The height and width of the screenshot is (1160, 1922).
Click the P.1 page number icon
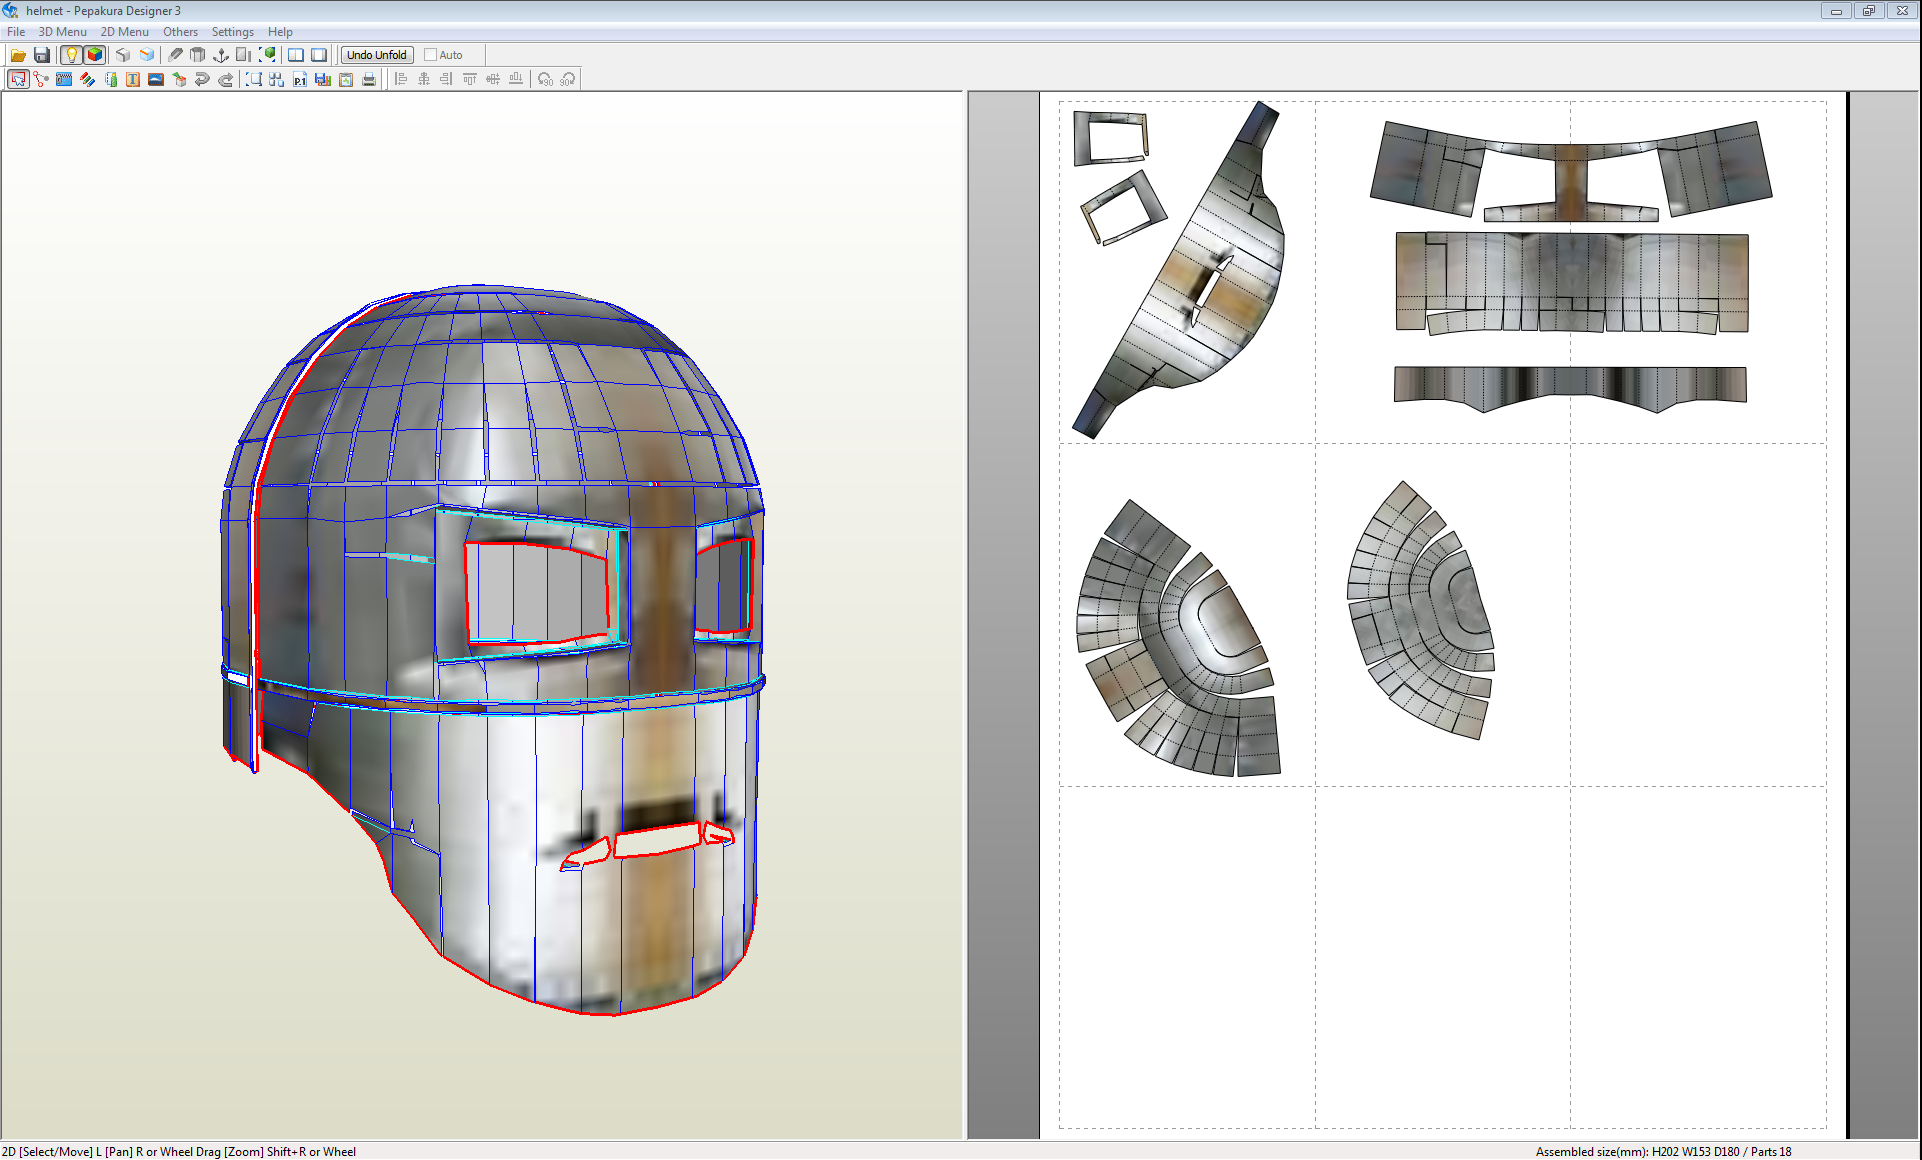pos(300,79)
